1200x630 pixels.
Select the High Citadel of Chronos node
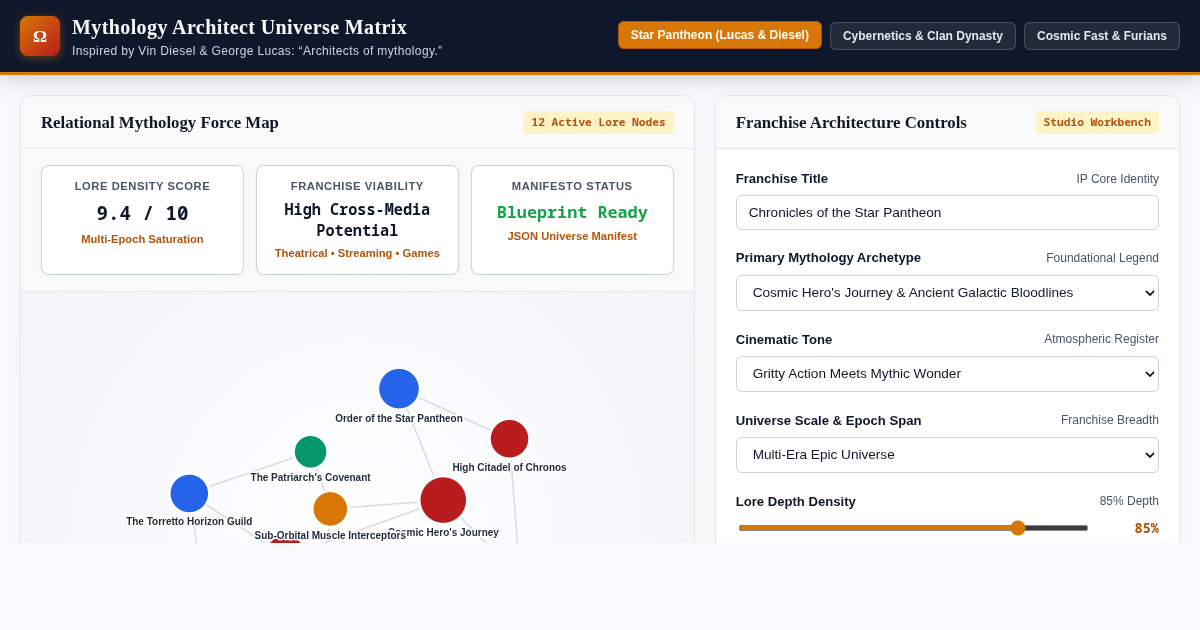pos(509,439)
